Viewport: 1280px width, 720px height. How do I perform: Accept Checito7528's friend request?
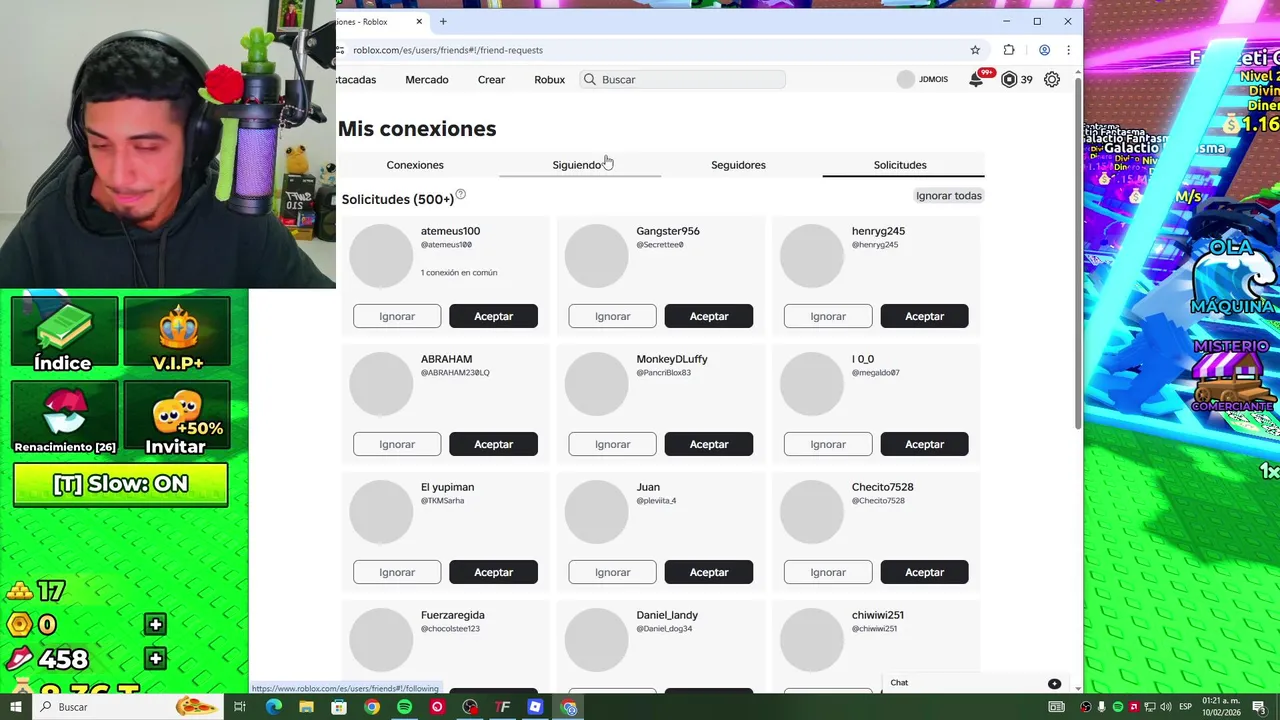pos(924,572)
